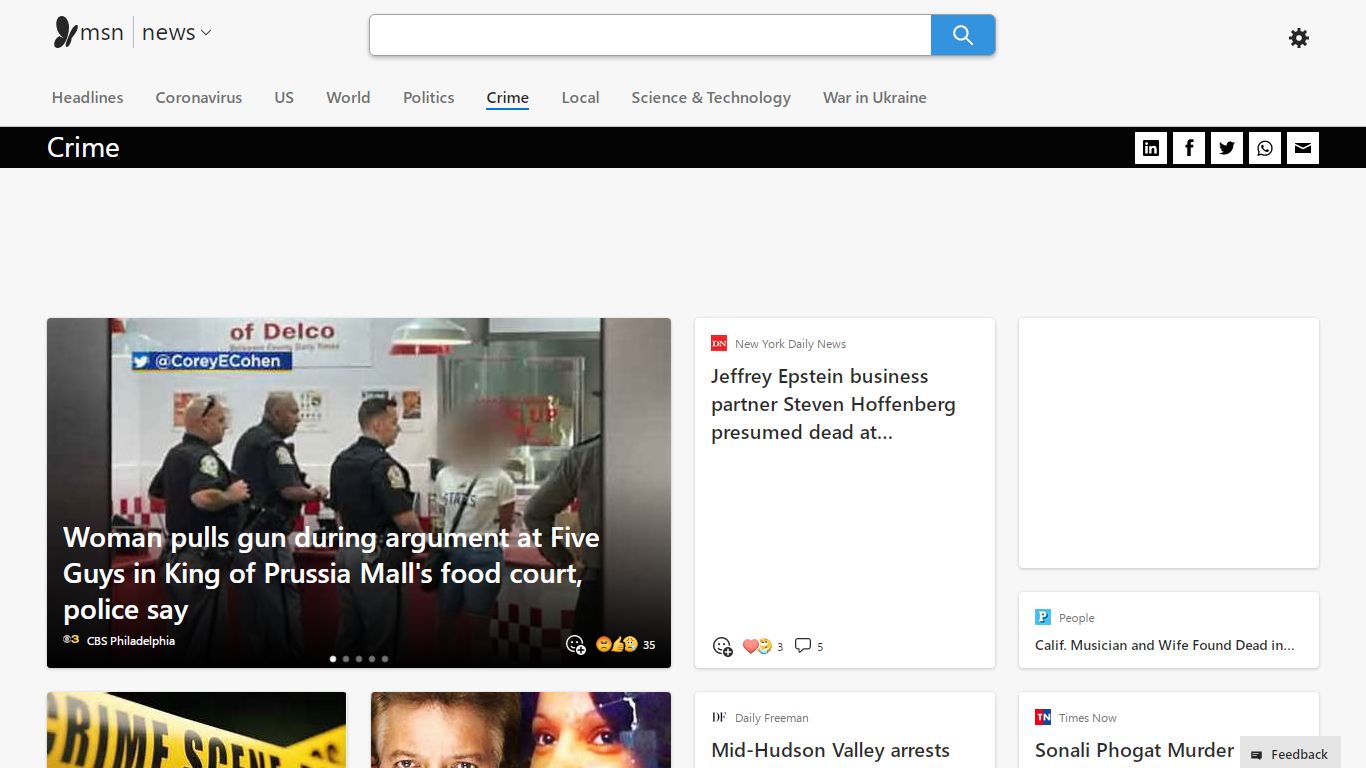Add reaction to Jeffrey Epstein article
The image size is (1366, 768).
coord(722,646)
